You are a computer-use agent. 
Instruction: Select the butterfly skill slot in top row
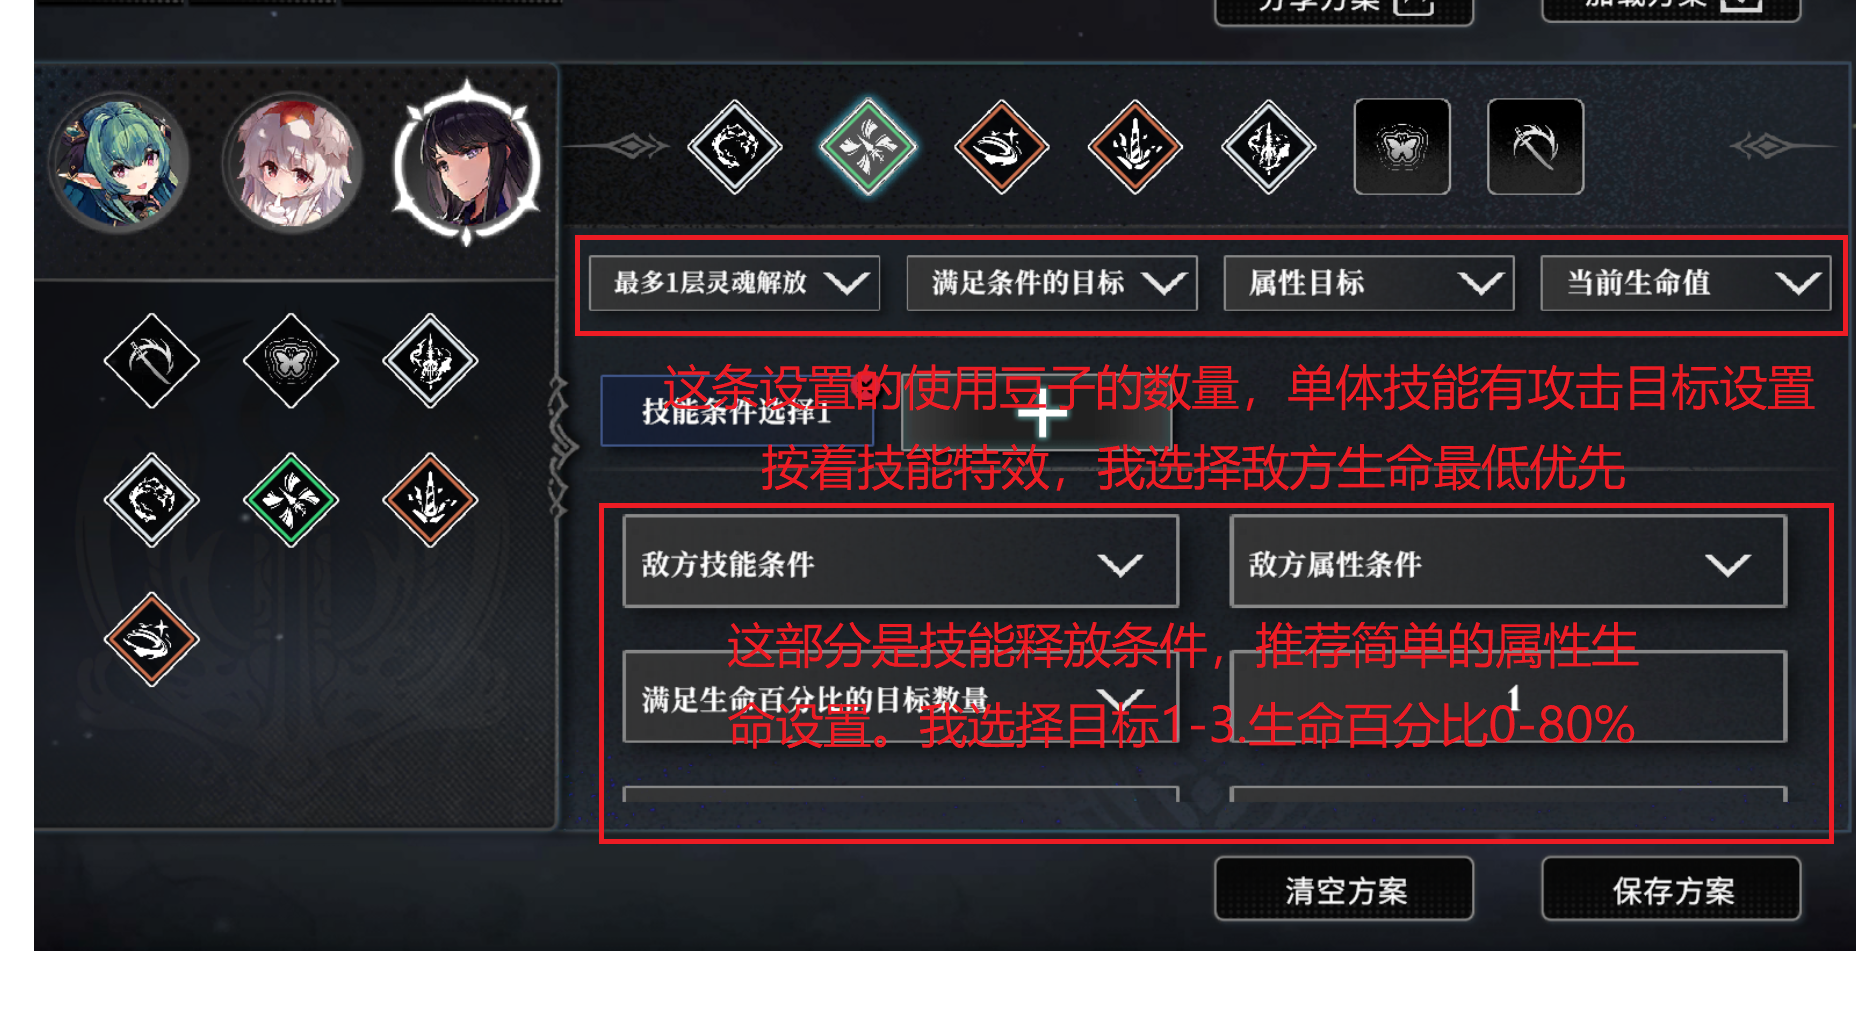[1402, 147]
